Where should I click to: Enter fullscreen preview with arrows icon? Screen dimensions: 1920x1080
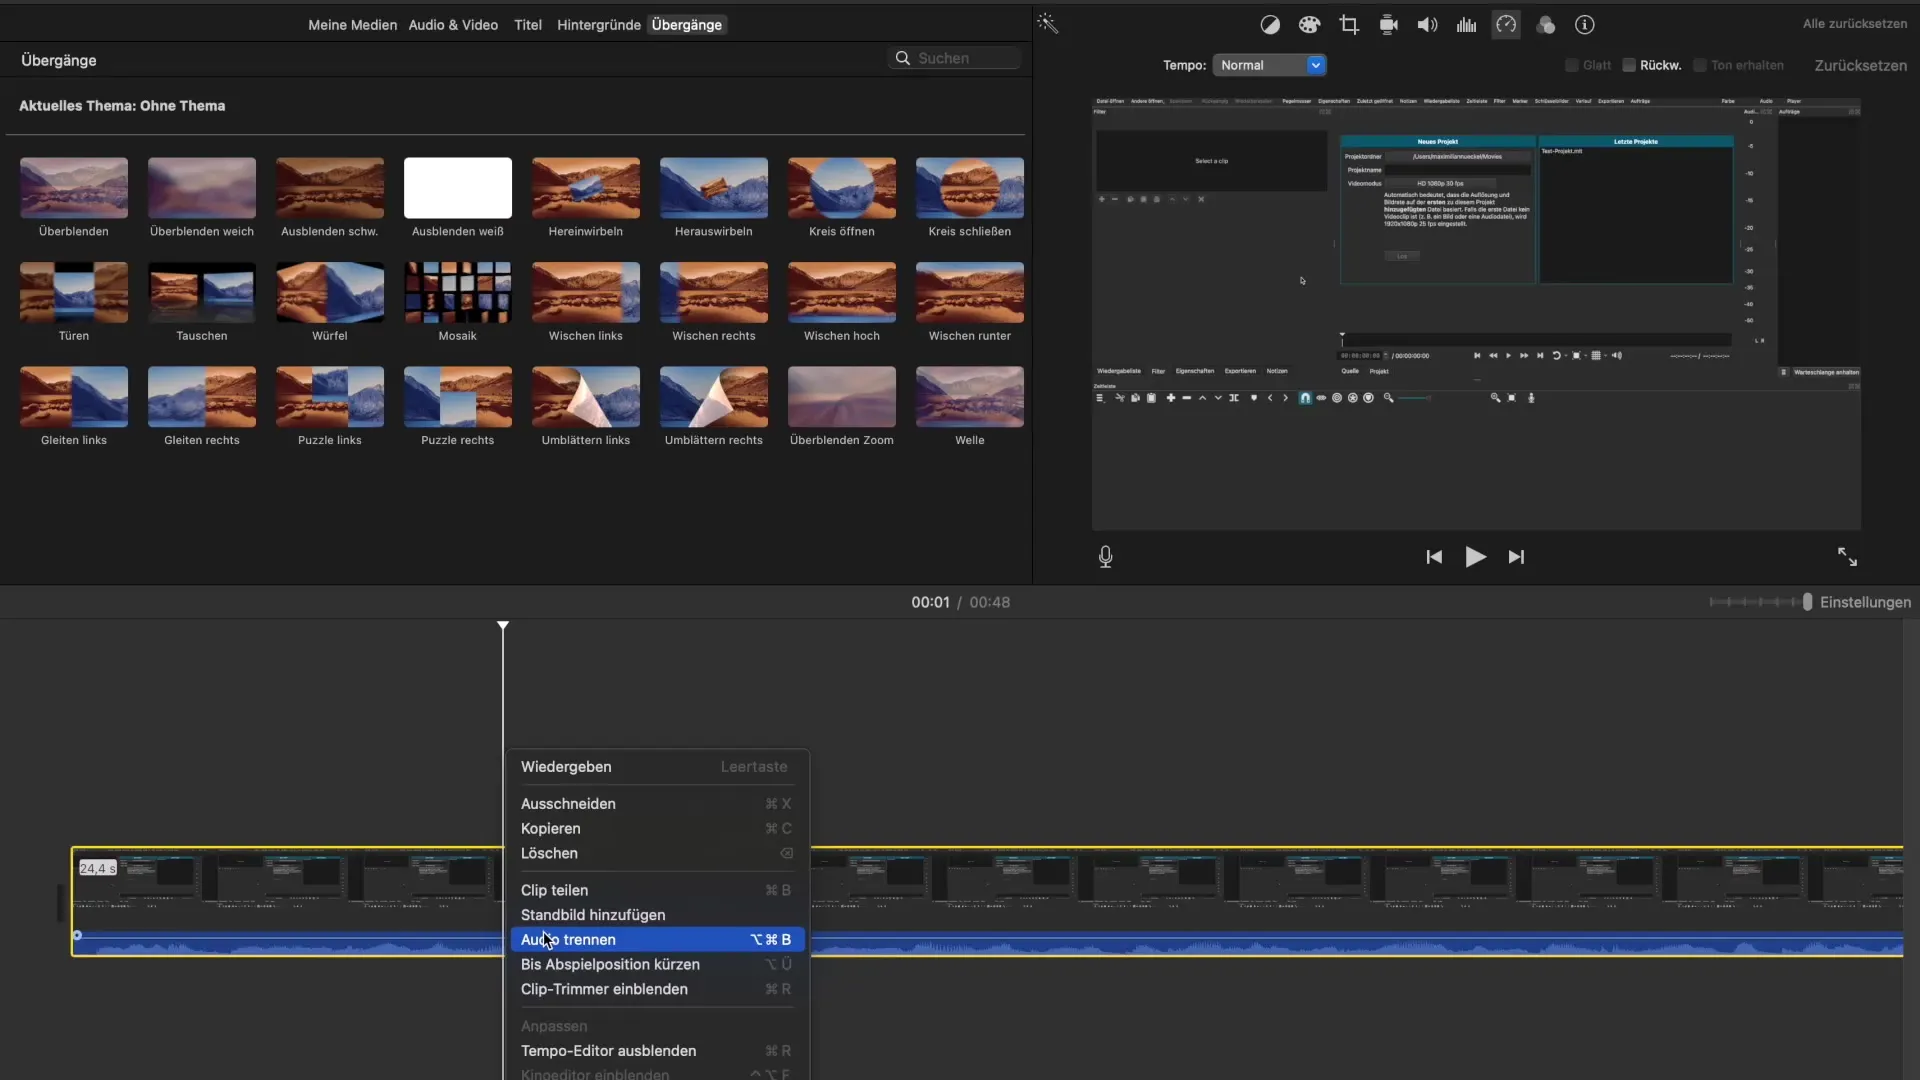pyautogui.click(x=1847, y=557)
